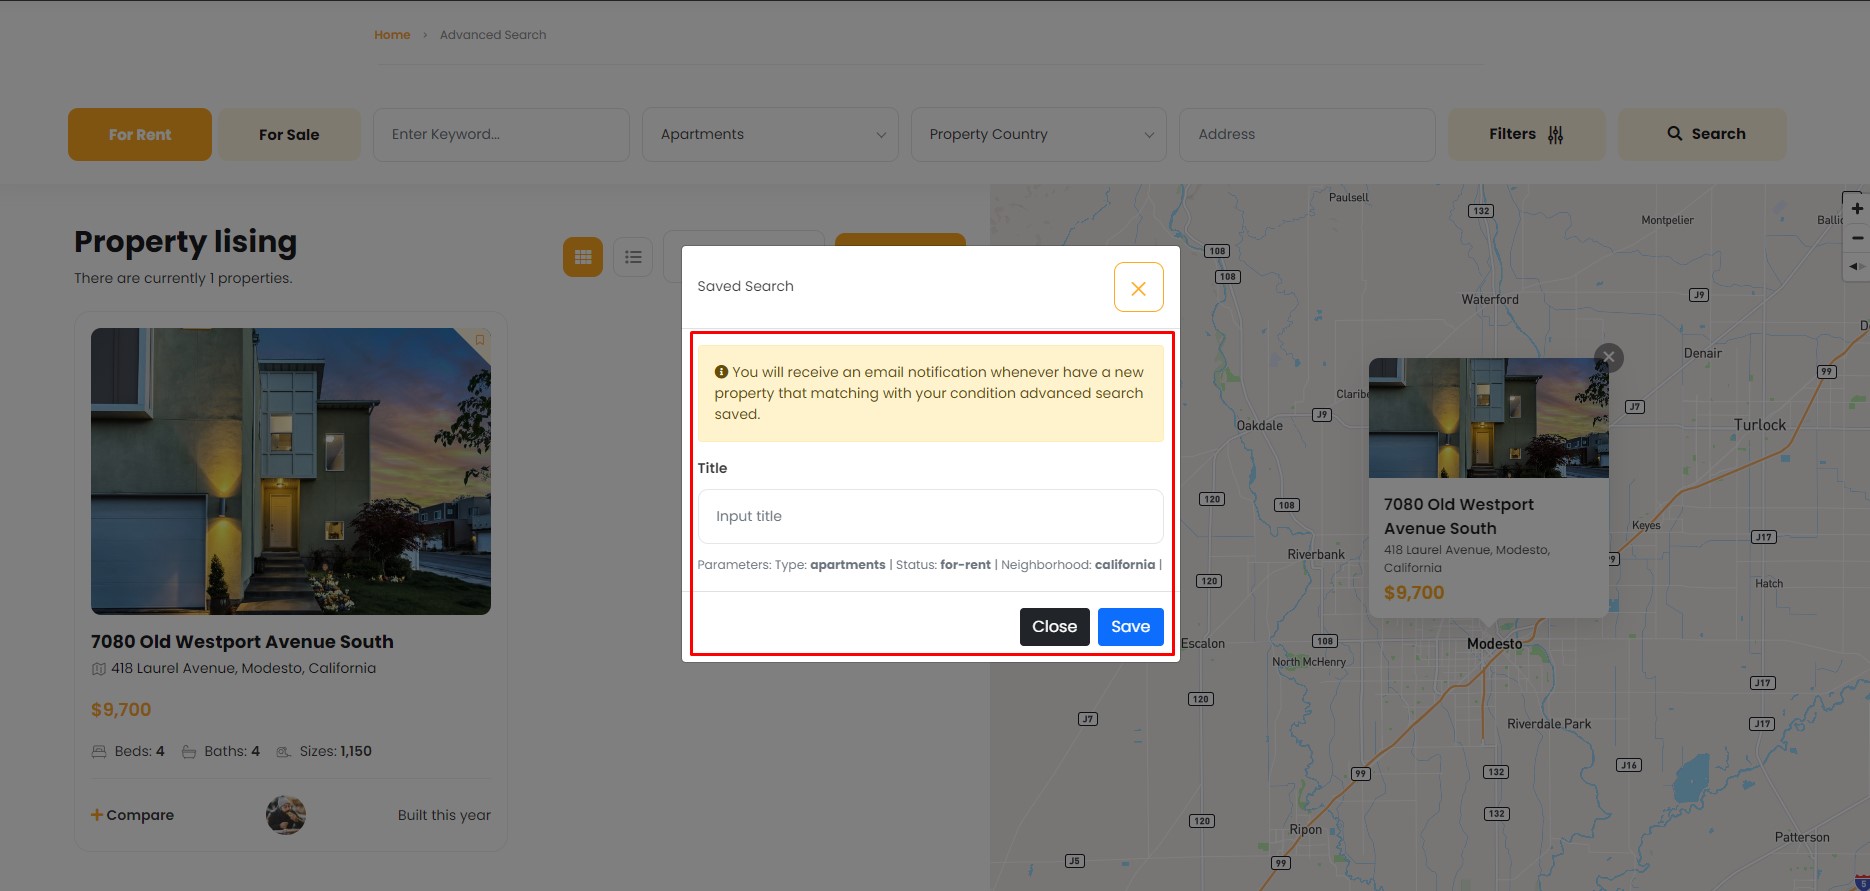
Task: Zoom out on the map
Action: tap(1857, 238)
